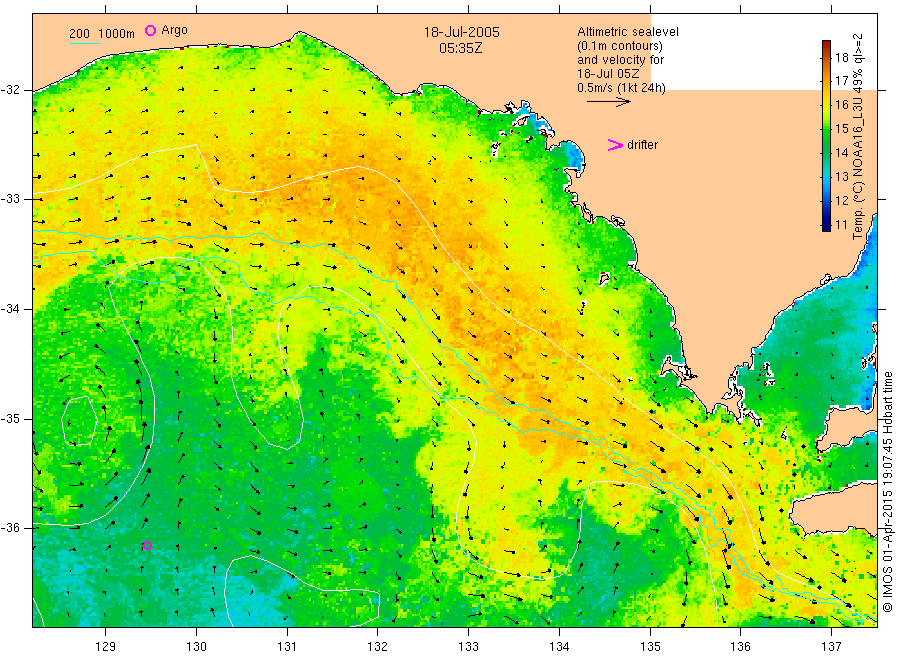Screen dimensions: 900x660
Task: Click the 0.5m/s velocity scale arrow
Action: pyautogui.click(x=608, y=102)
